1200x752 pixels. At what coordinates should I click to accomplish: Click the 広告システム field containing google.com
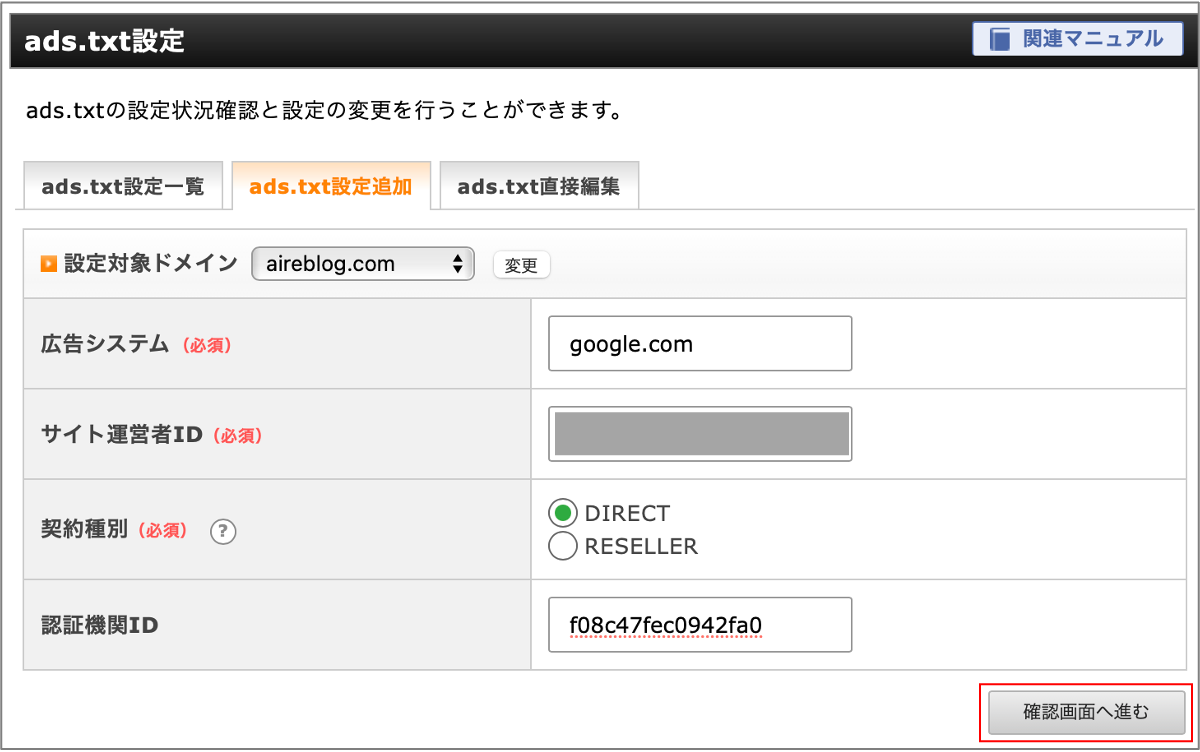[699, 343]
